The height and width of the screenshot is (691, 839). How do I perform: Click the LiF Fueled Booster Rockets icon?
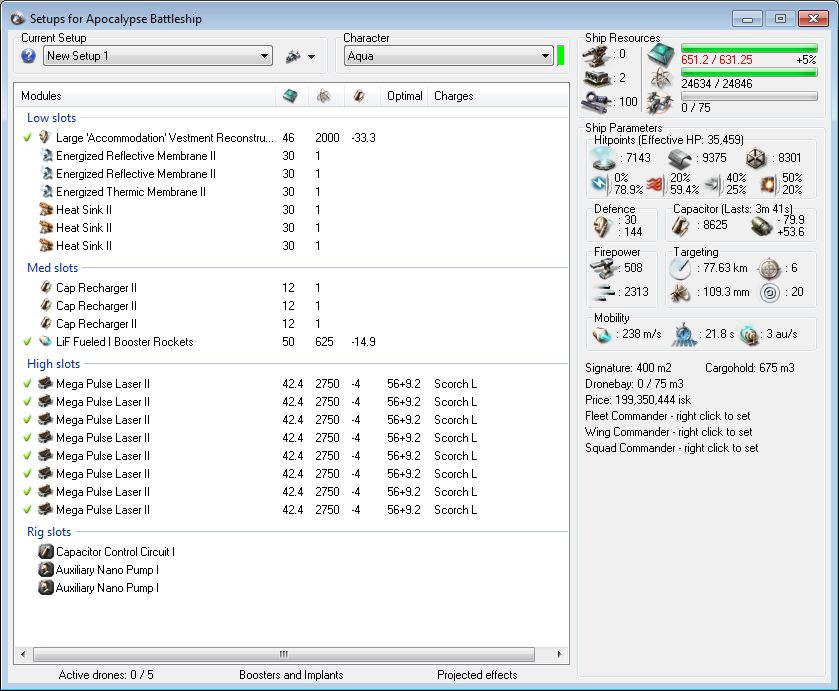(x=46, y=341)
